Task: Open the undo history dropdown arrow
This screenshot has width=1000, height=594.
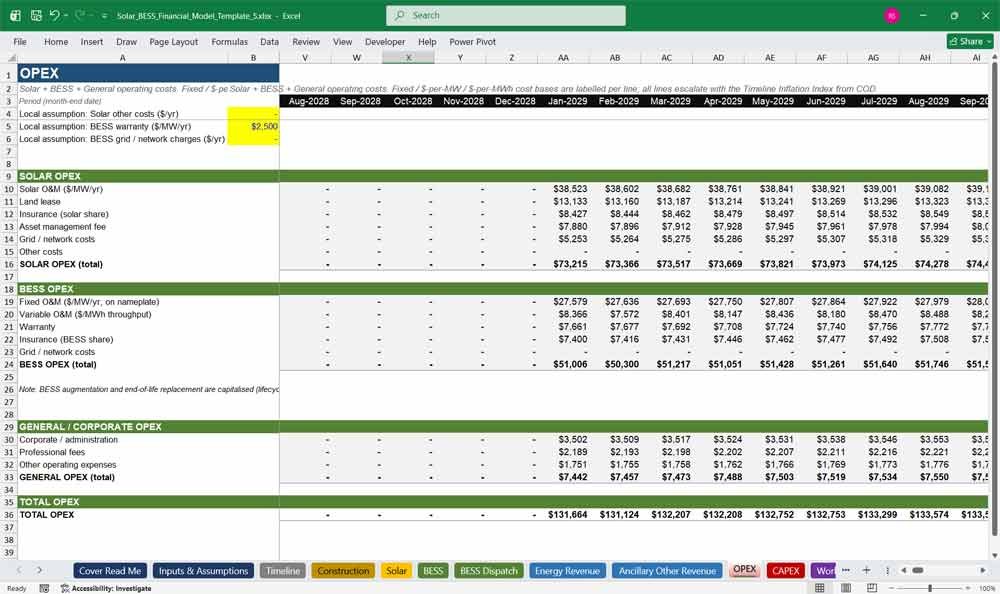Action: coord(66,15)
